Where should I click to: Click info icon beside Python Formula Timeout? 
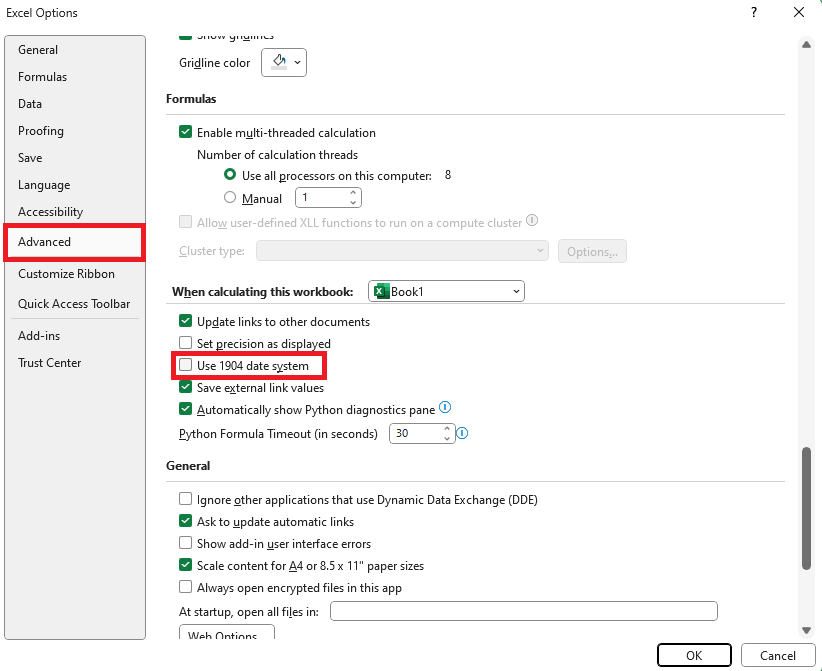pos(462,434)
